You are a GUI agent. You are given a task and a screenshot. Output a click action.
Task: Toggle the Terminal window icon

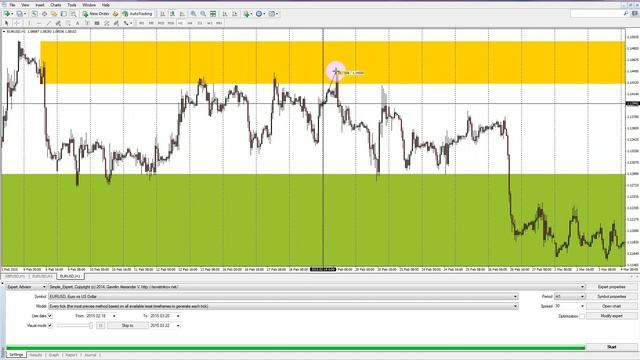click(64, 14)
